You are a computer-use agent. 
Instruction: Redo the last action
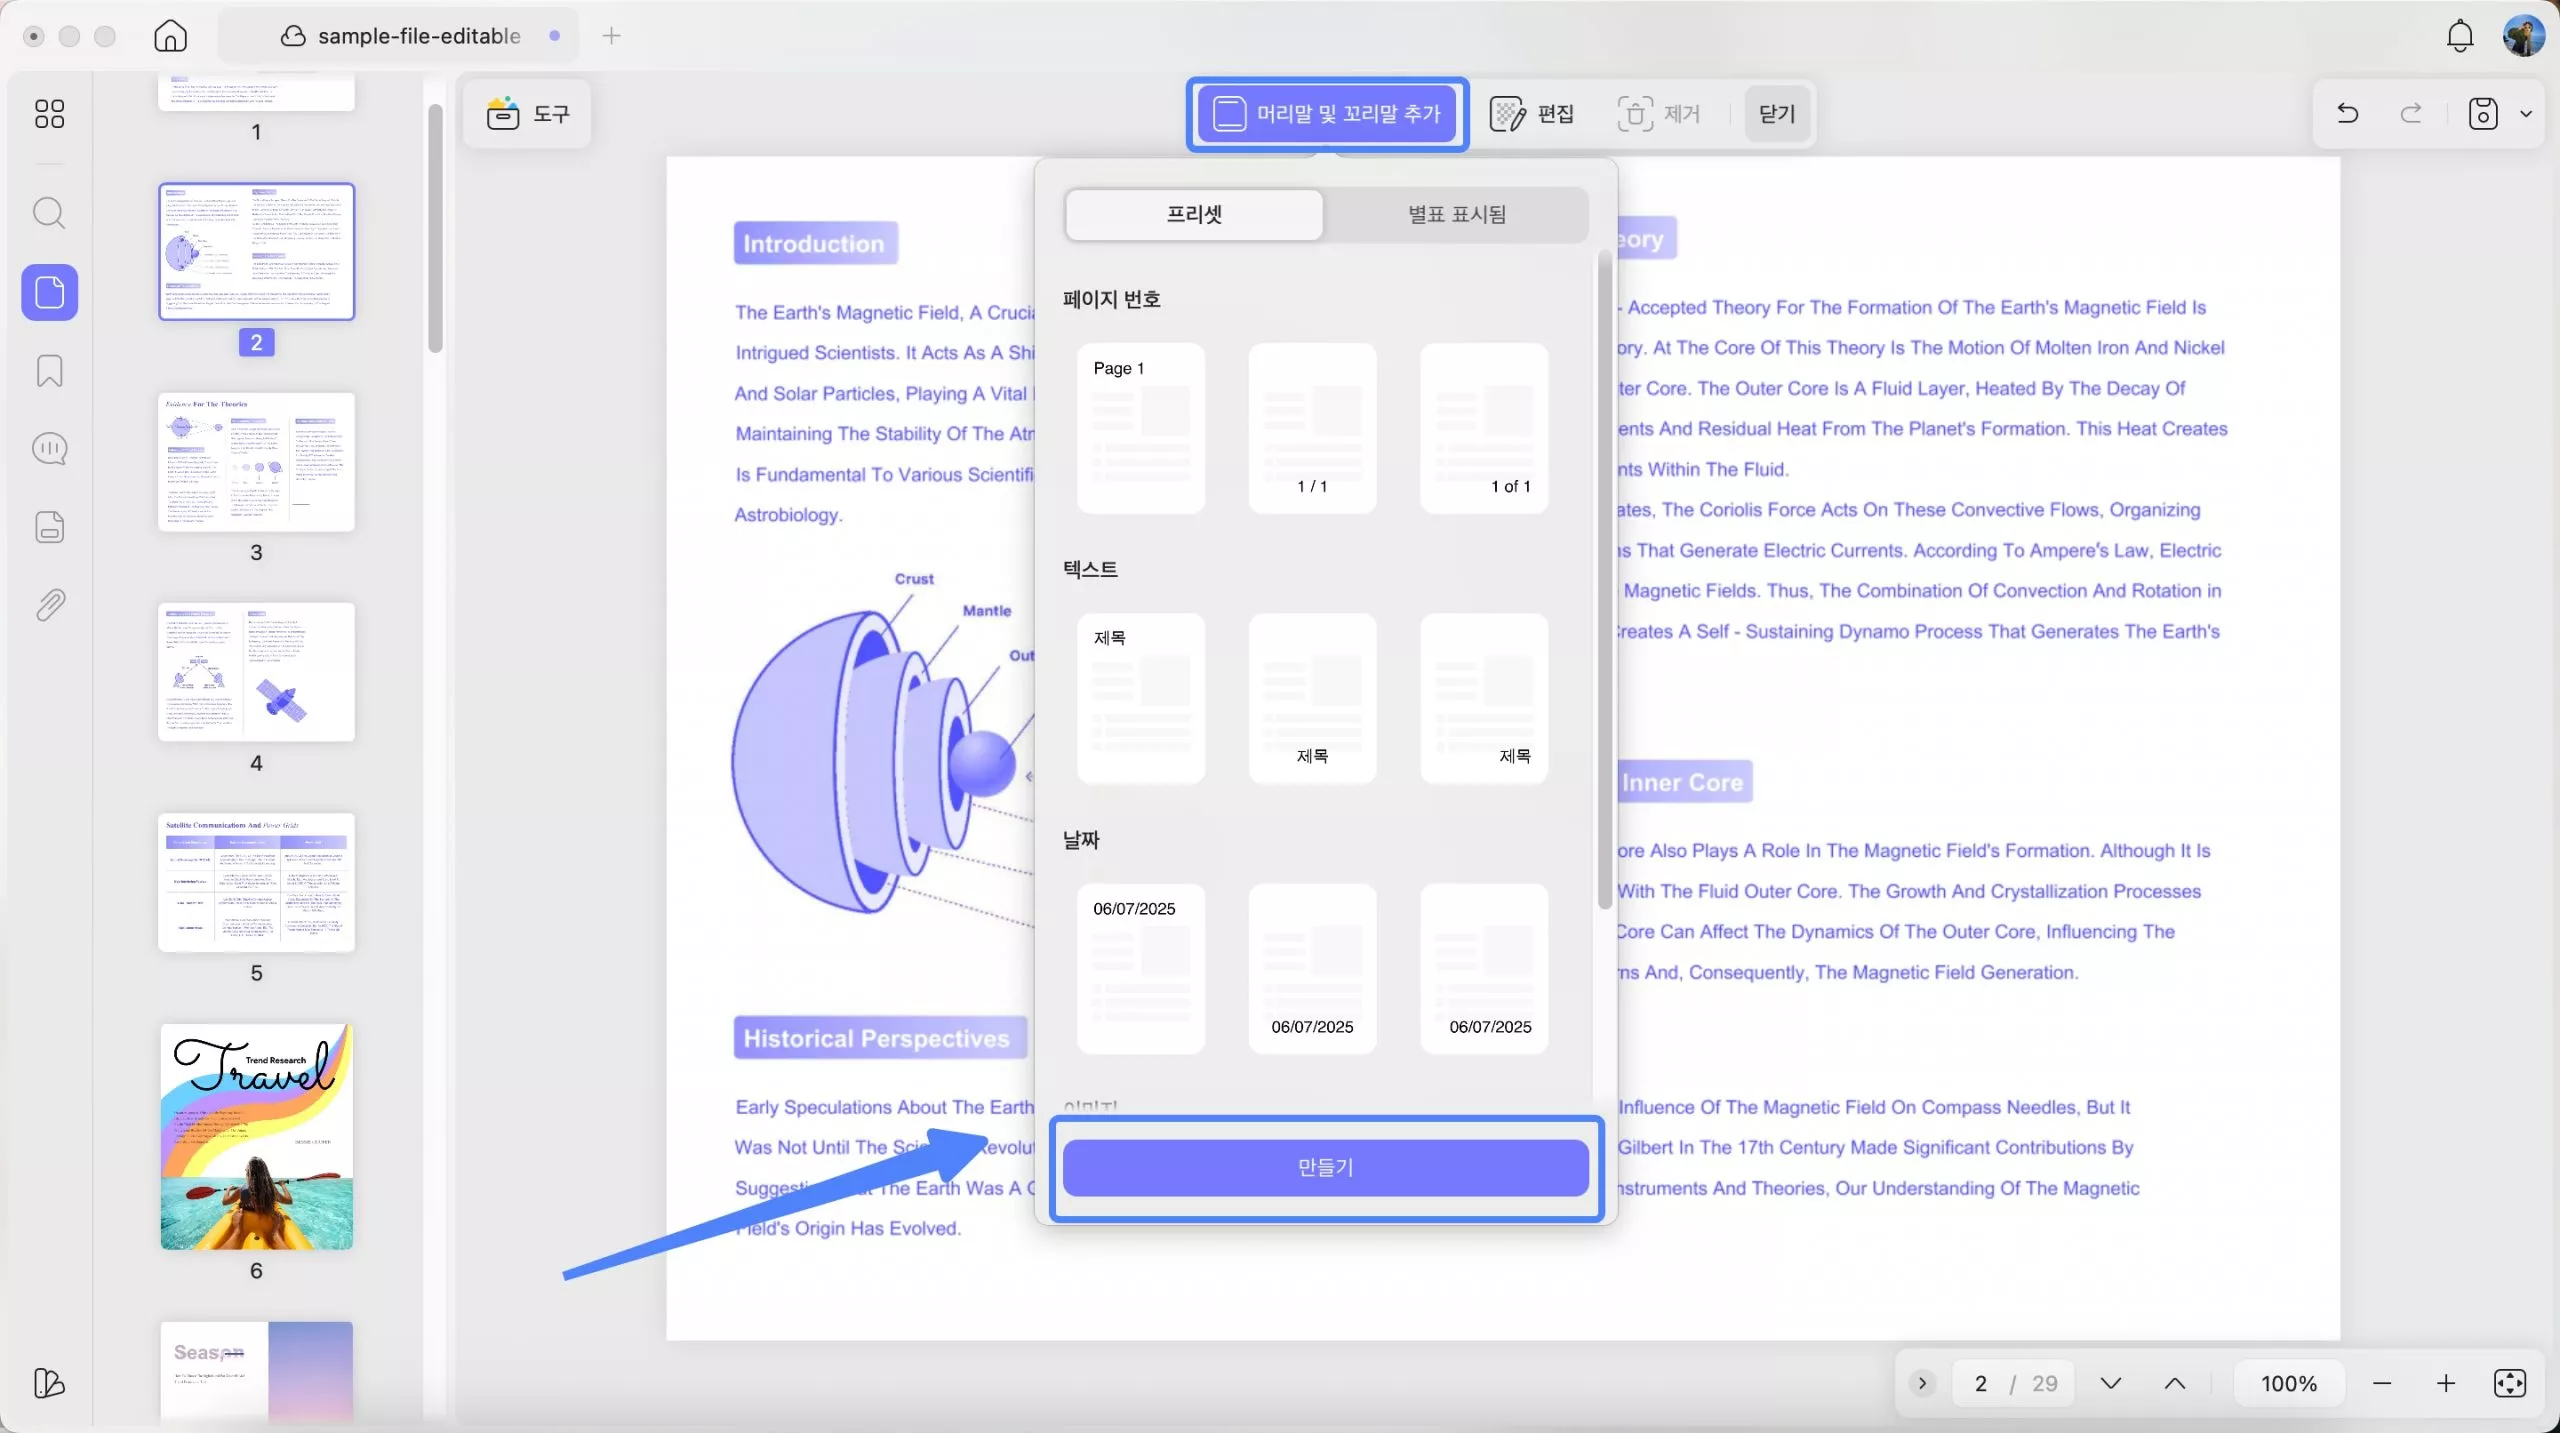(x=2411, y=113)
